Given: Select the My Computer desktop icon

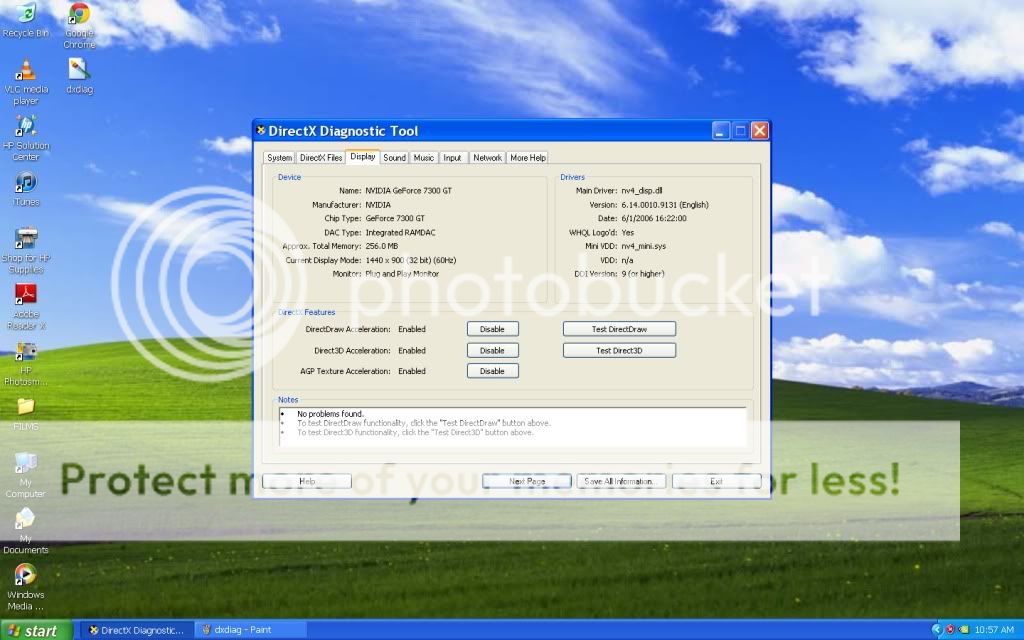Looking at the screenshot, I should 25,475.
